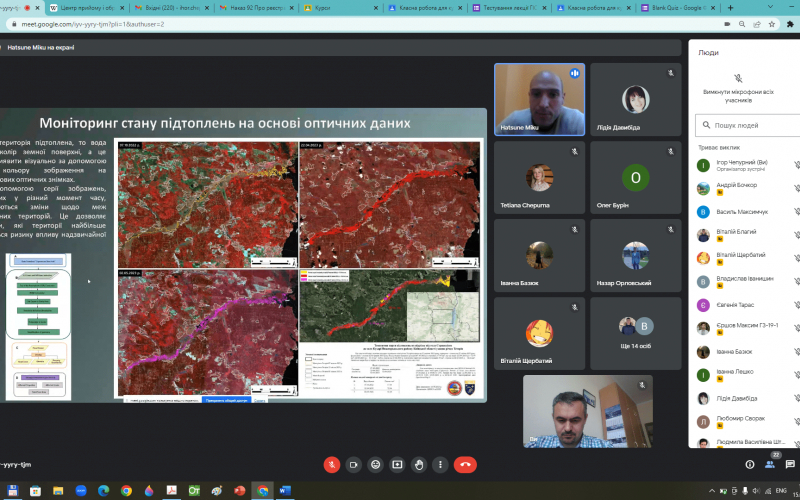Select Hatsune Miku's video tile

[x=539, y=100]
